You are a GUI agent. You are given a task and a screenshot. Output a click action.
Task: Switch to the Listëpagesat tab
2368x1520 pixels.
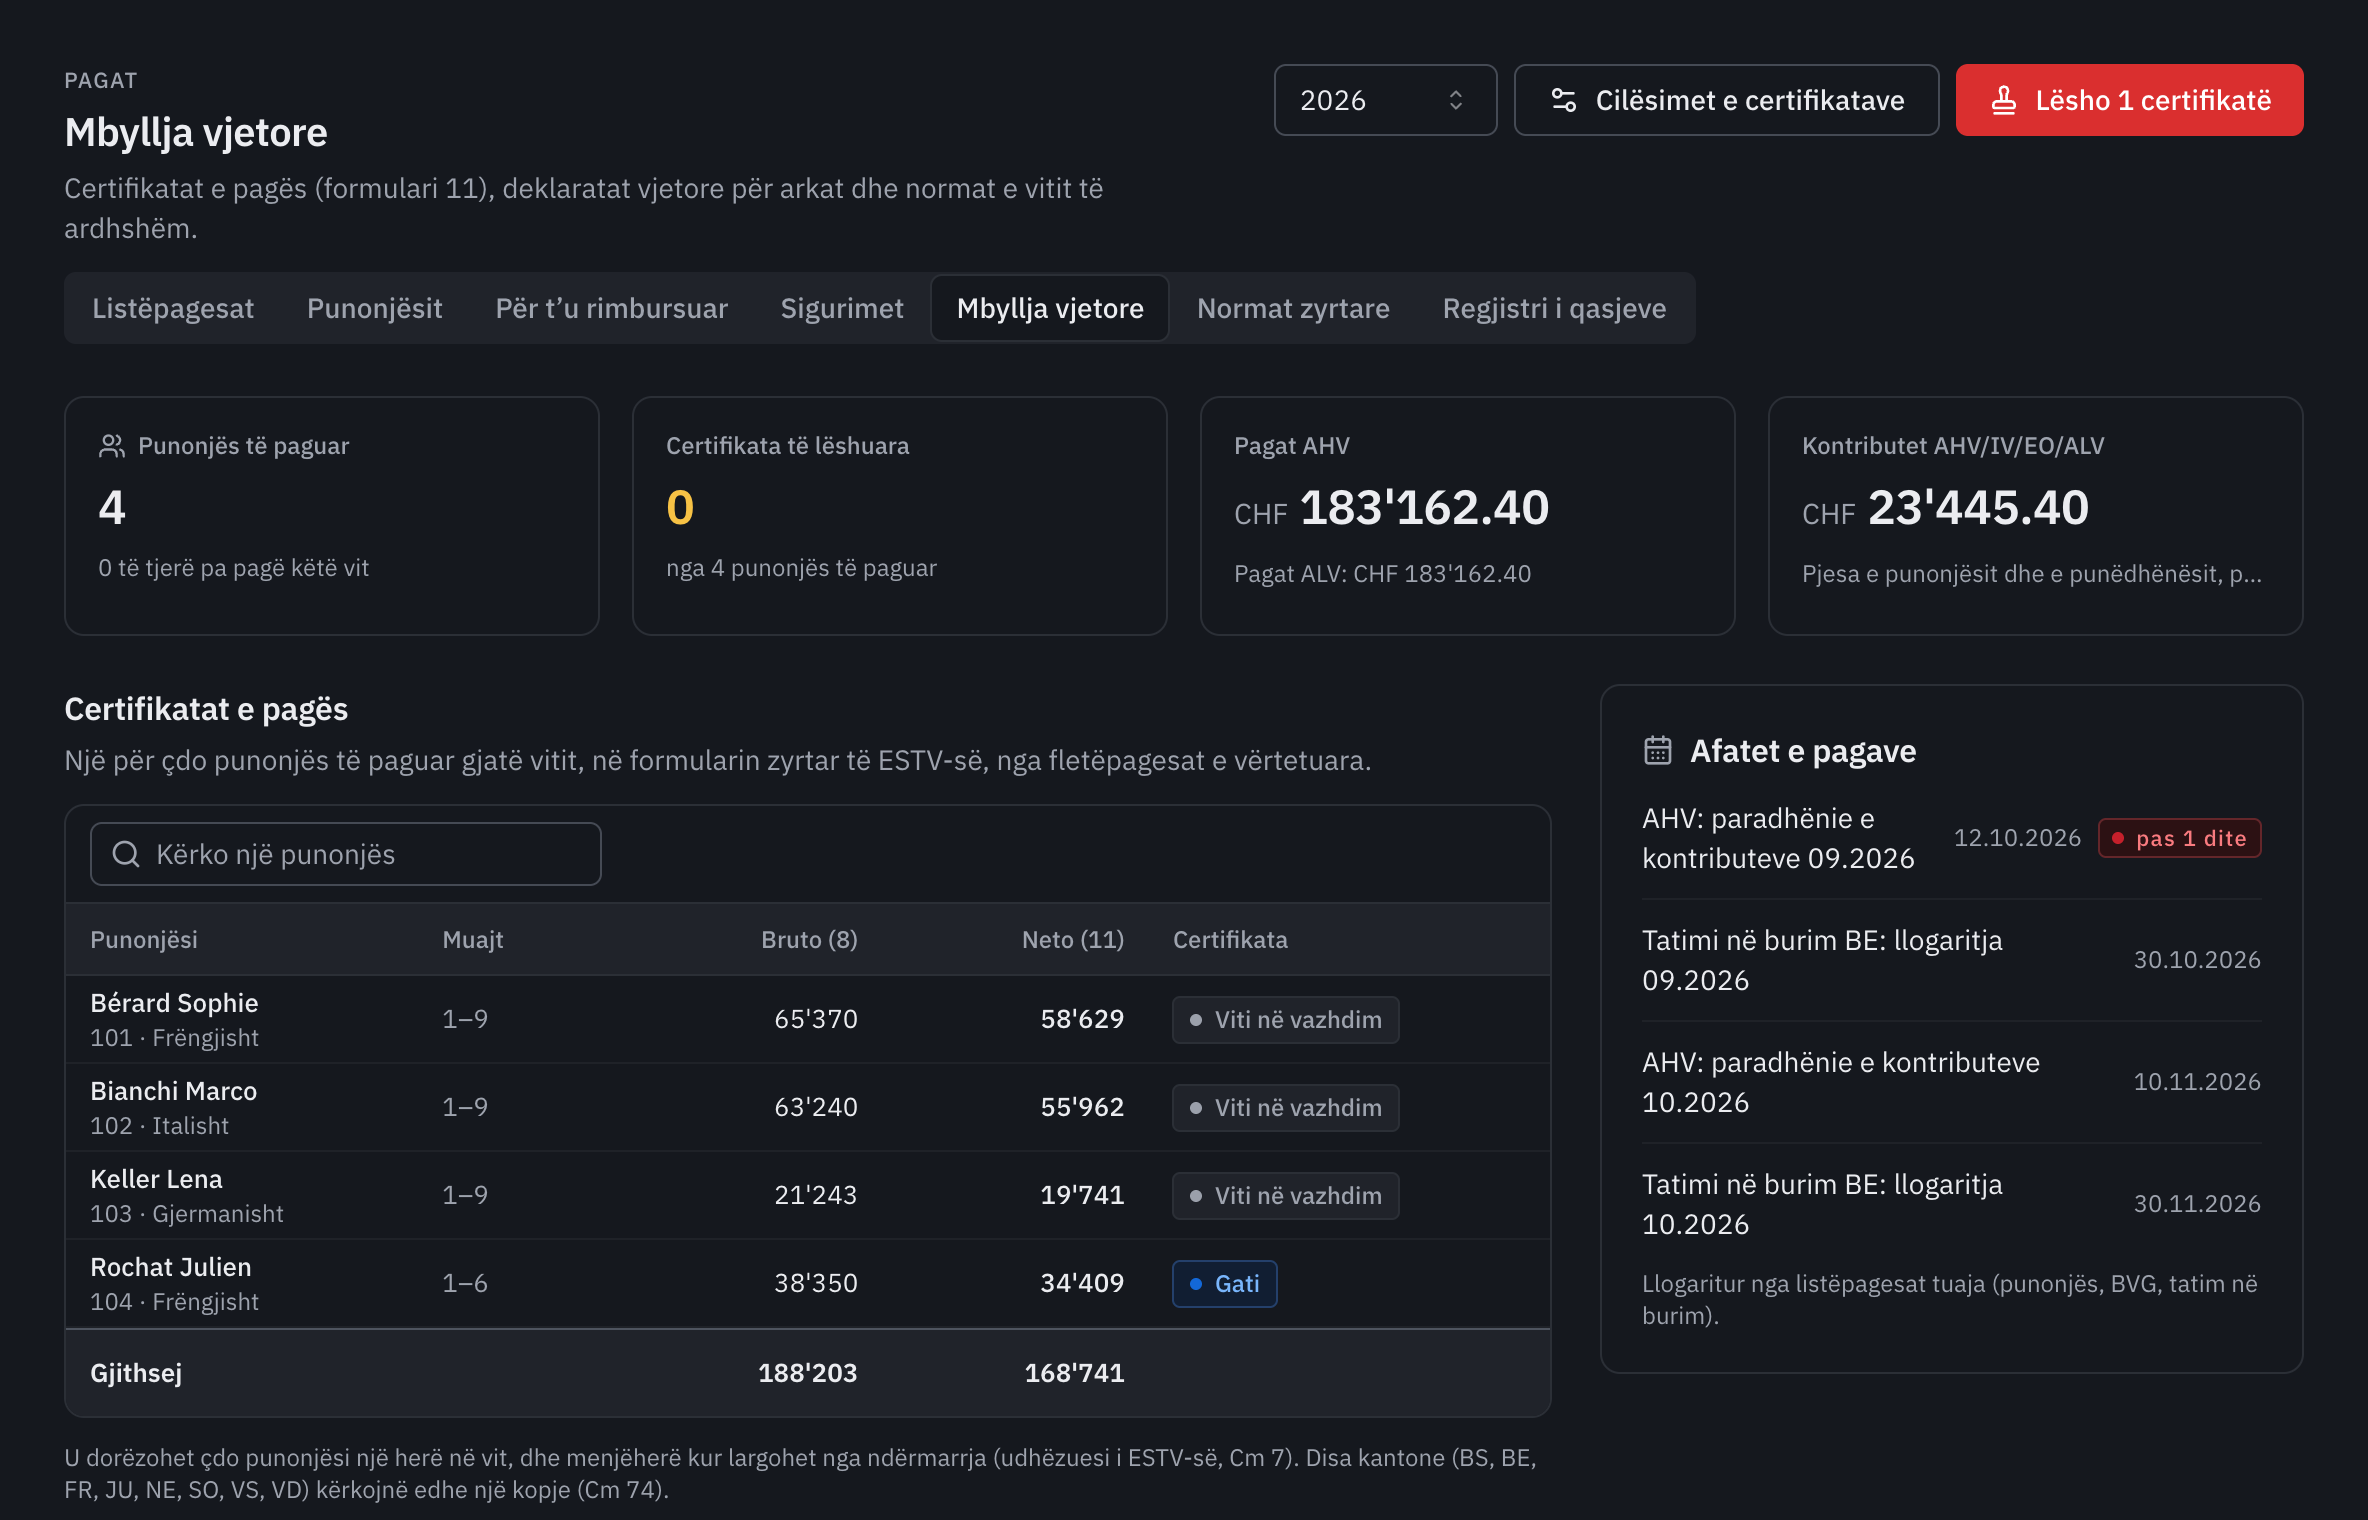pos(173,308)
